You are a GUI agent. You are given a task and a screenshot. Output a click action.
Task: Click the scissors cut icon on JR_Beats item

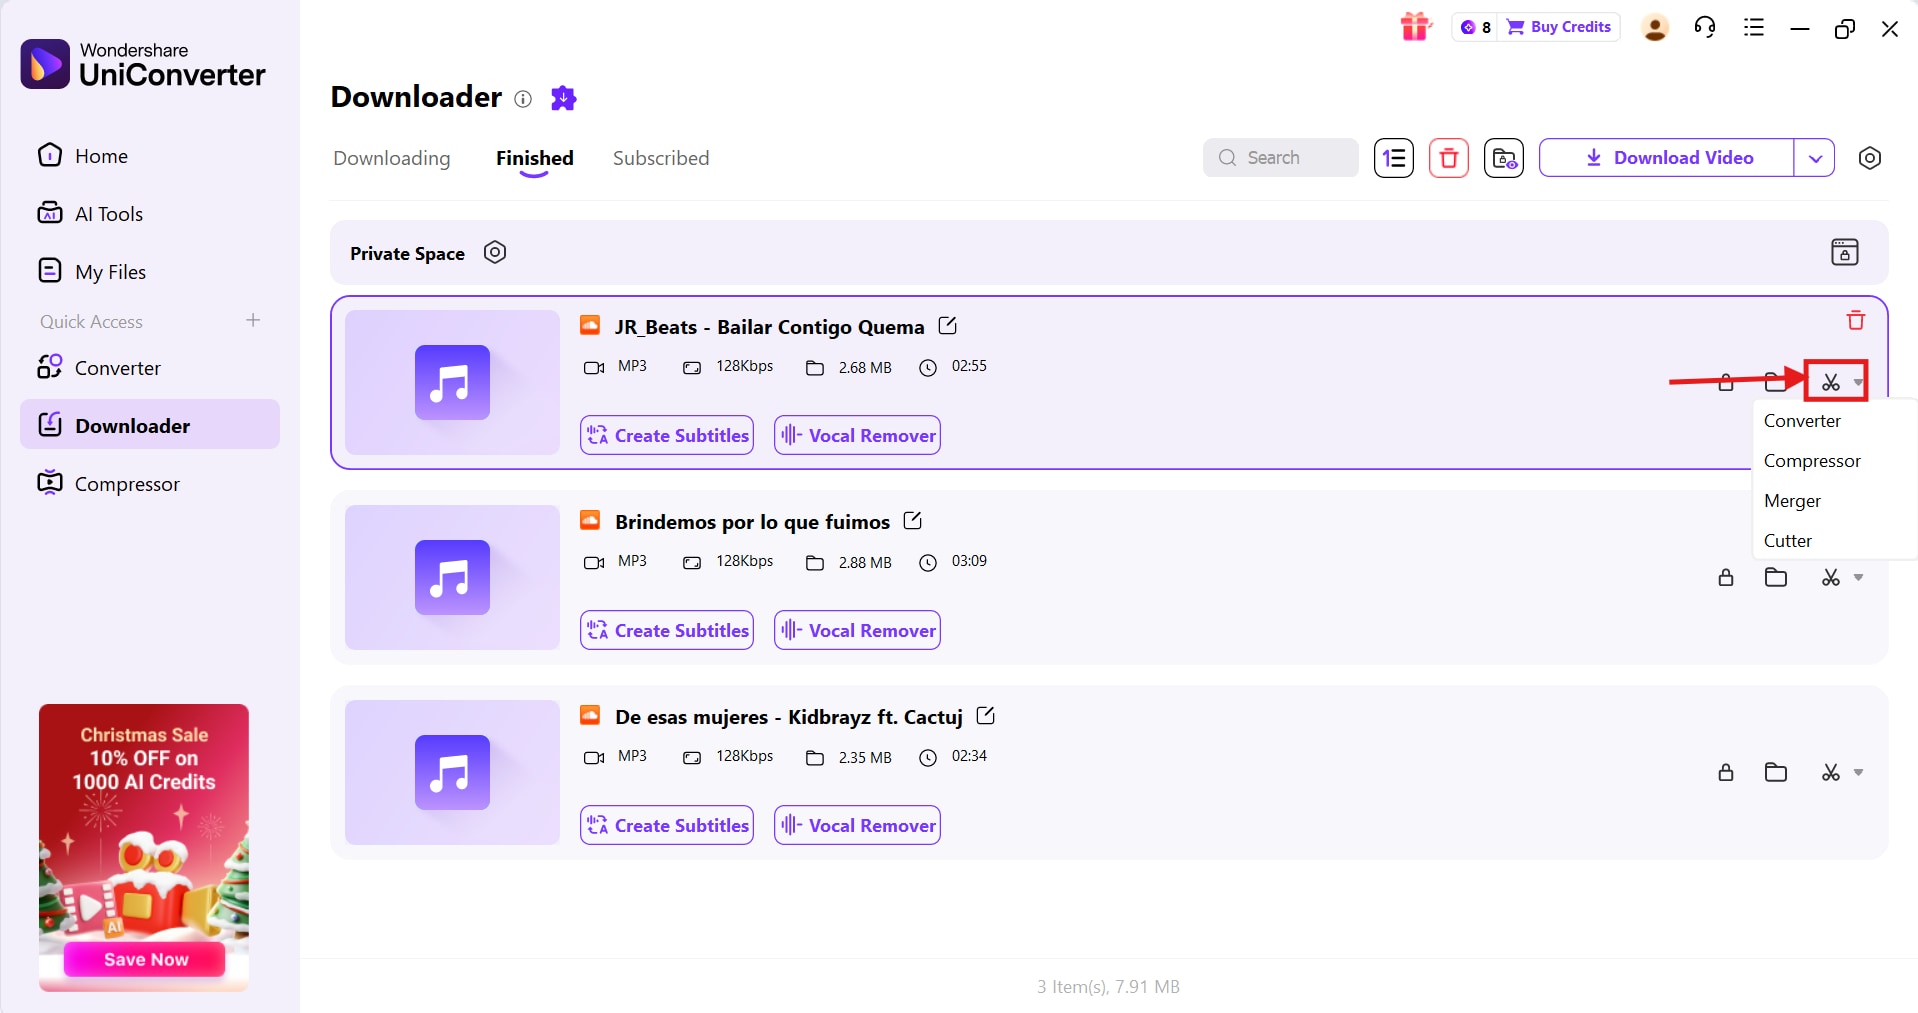click(x=1830, y=382)
